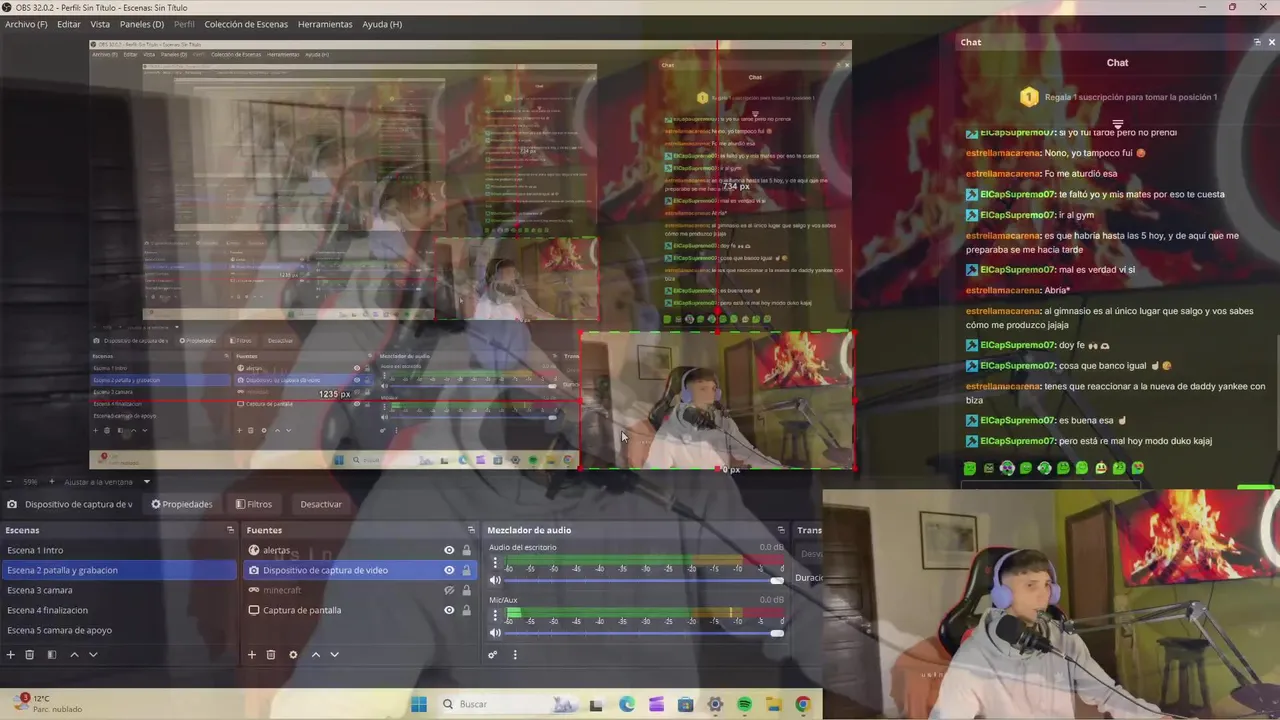Click first emote below chat messages

(970, 468)
